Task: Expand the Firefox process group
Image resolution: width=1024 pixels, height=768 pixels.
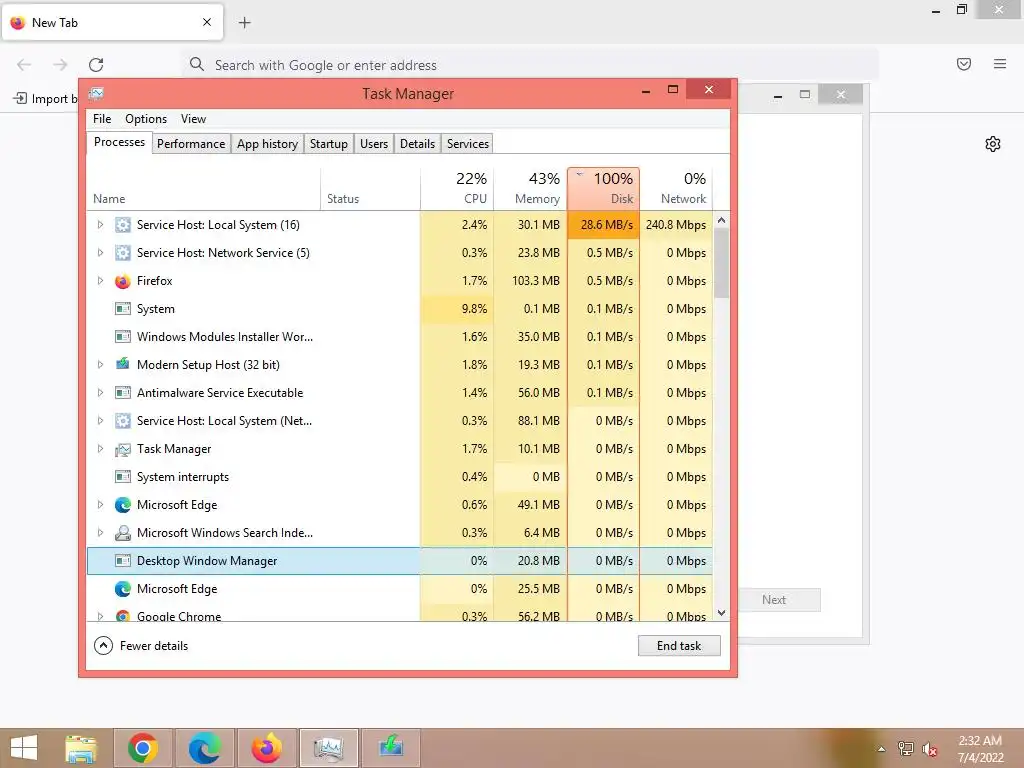Action: coord(100,281)
